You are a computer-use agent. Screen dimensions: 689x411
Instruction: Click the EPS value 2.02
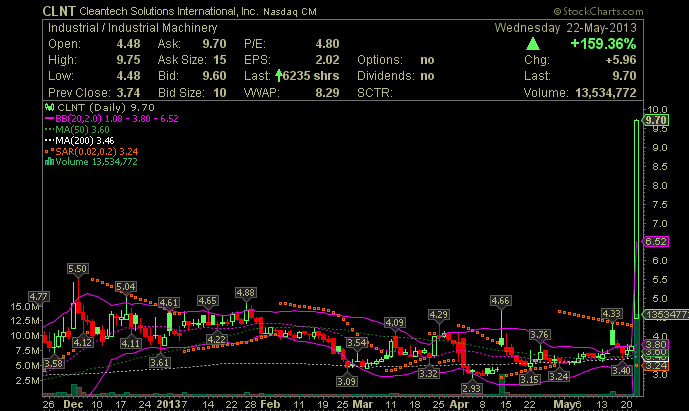(327, 60)
